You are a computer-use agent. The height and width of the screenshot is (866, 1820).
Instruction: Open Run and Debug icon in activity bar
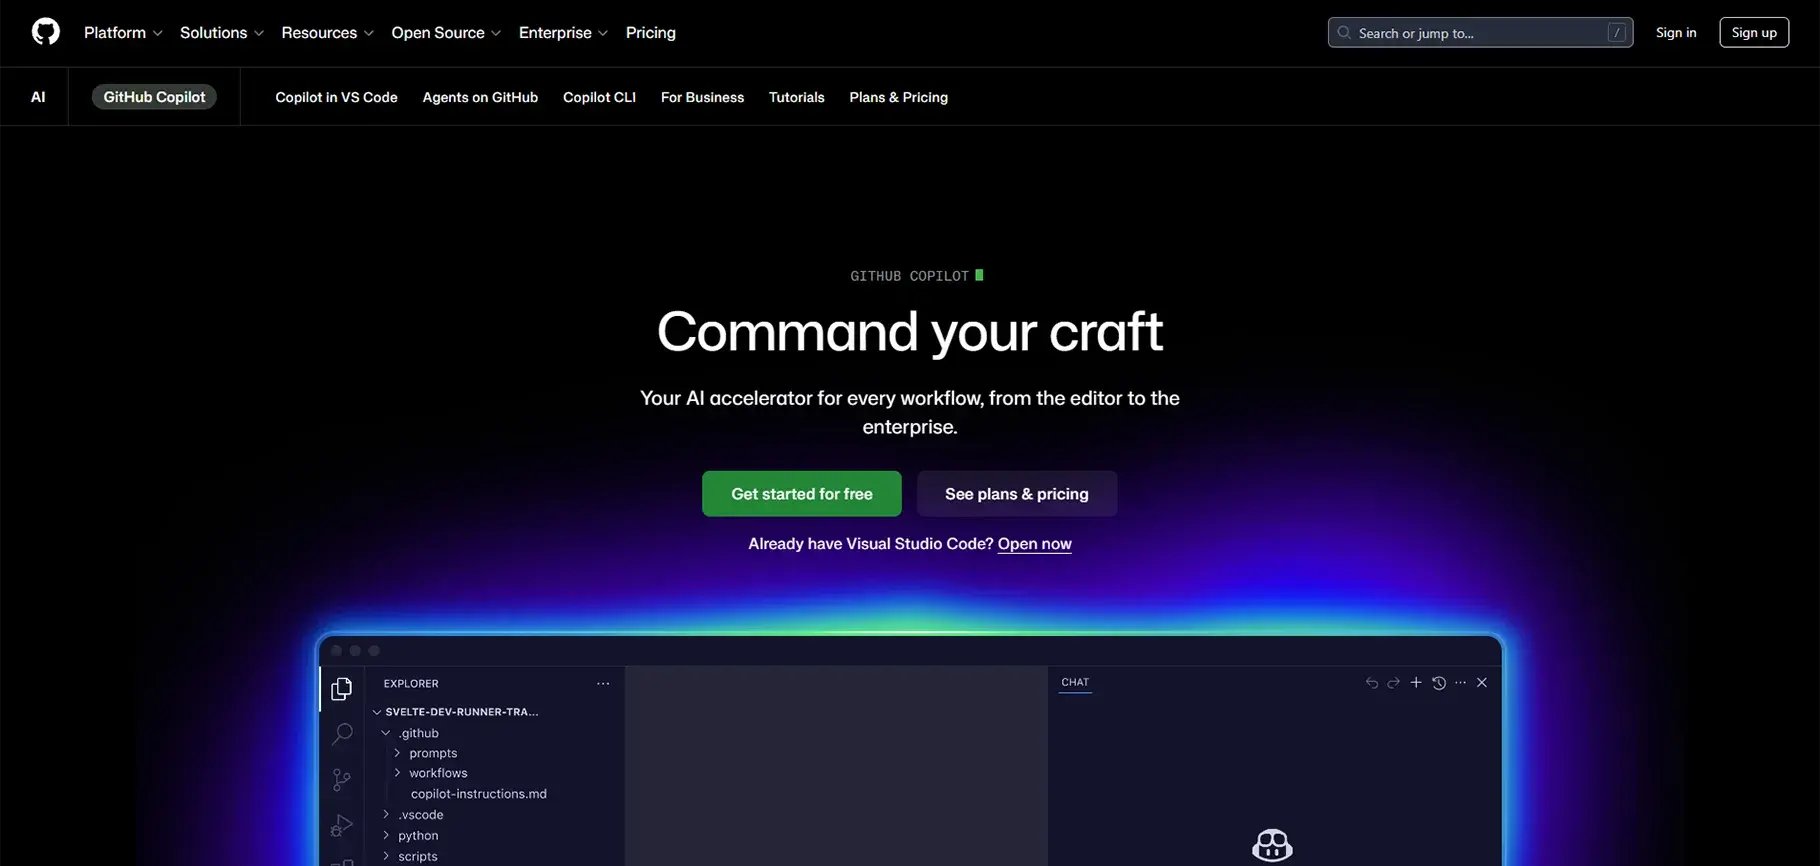click(x=342, y=825)
